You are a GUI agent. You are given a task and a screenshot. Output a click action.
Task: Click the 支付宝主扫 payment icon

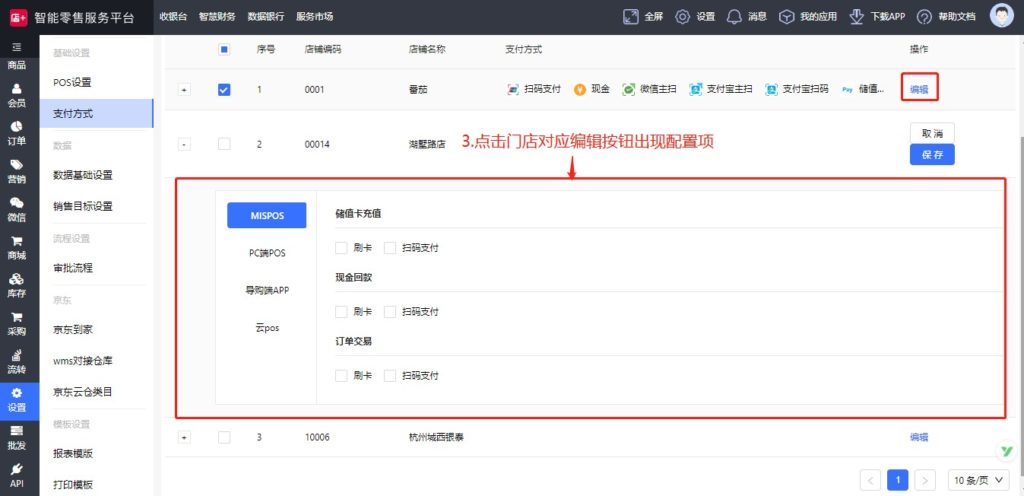click(x=696, y=89)
